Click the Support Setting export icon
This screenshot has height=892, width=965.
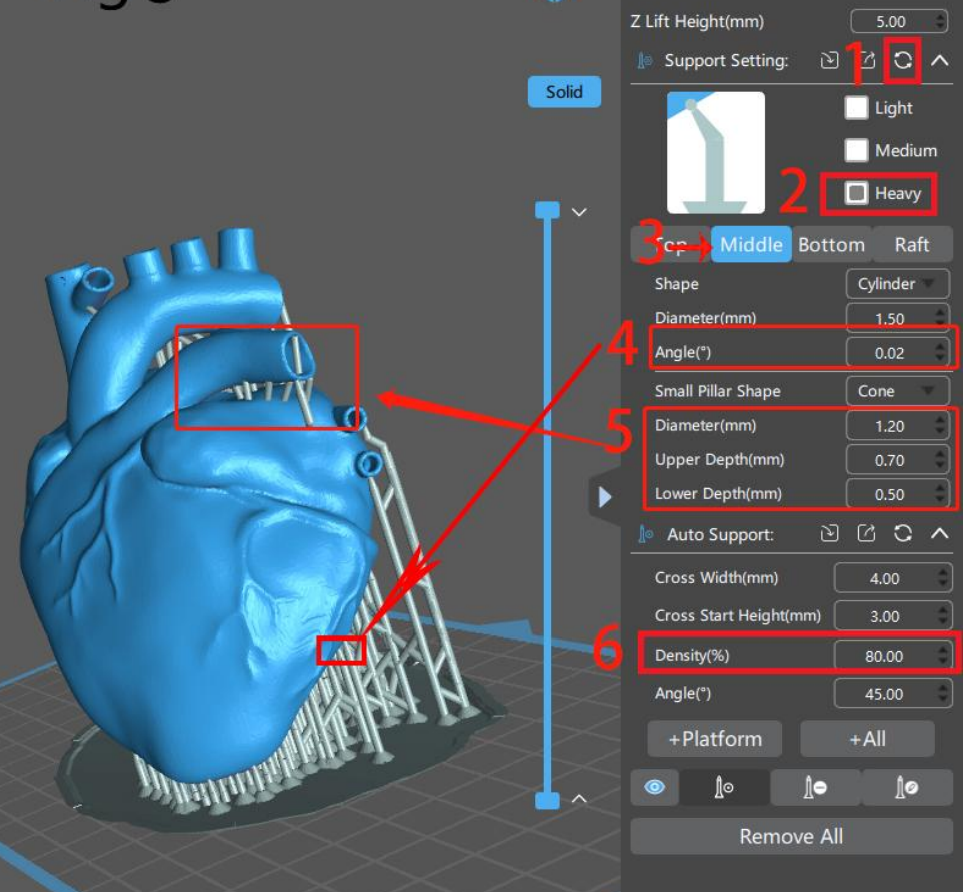tap(867, 60)
